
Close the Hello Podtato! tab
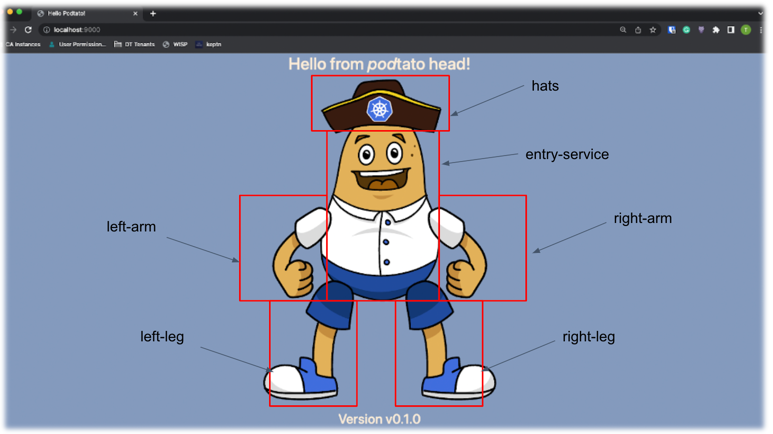pyautogui.click(x=135, y=14)
